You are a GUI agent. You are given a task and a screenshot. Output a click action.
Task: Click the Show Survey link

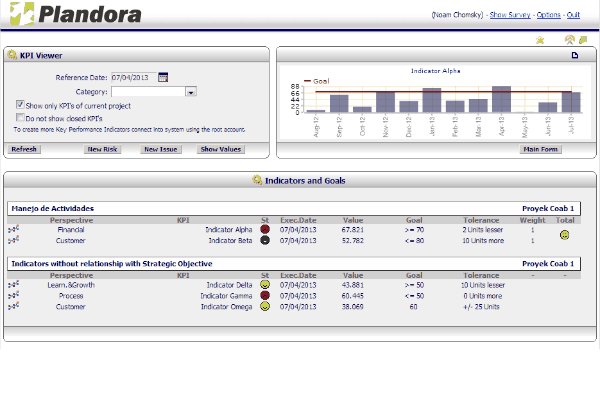pyautogui.click(x=510, y=15)
